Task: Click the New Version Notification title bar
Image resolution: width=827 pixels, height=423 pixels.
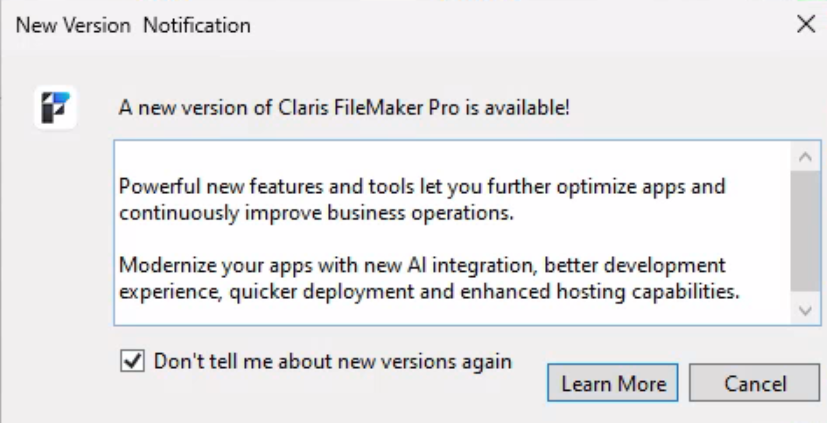Action: point(401,25)
